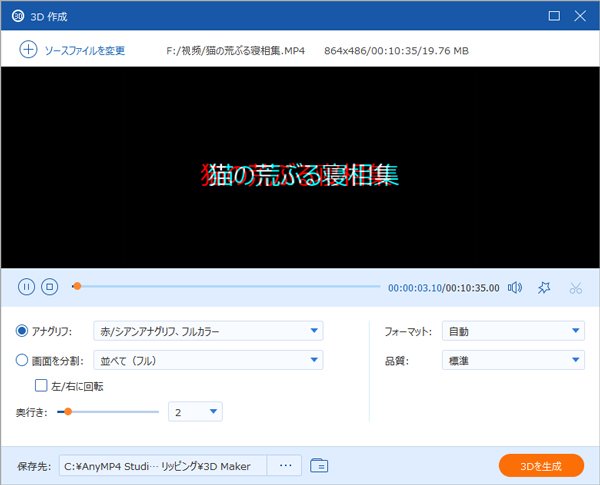Open the フォーマット dropdown set to 自動

513,331
